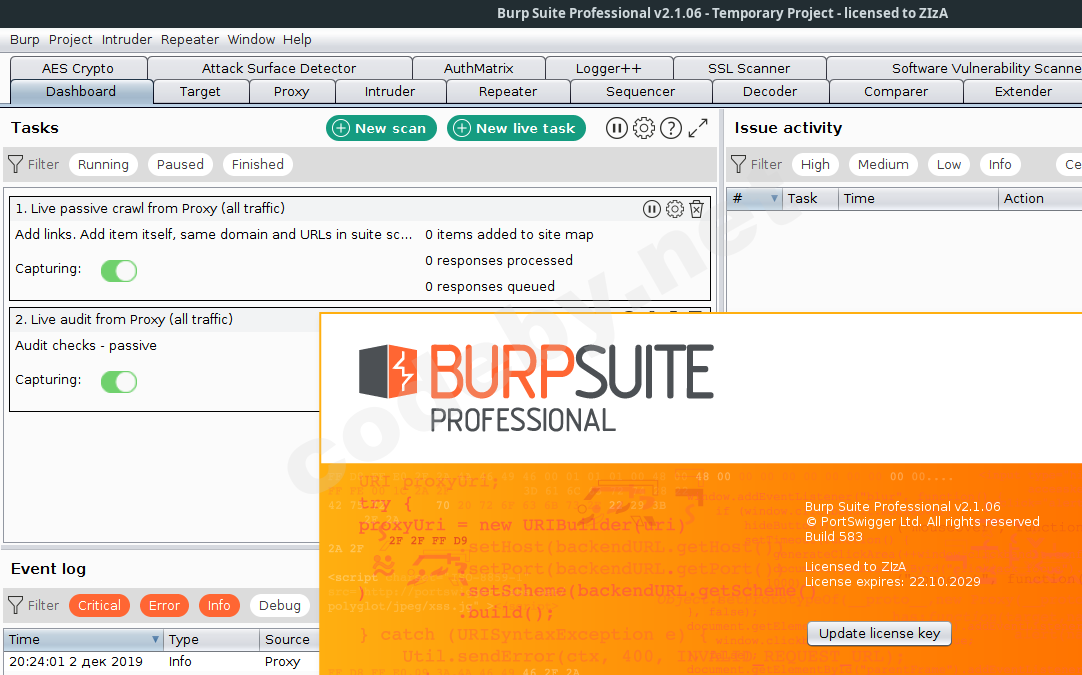The image size is (1082, 675).
Task: Open the Help menu
Action: click(x=297, y=39)
